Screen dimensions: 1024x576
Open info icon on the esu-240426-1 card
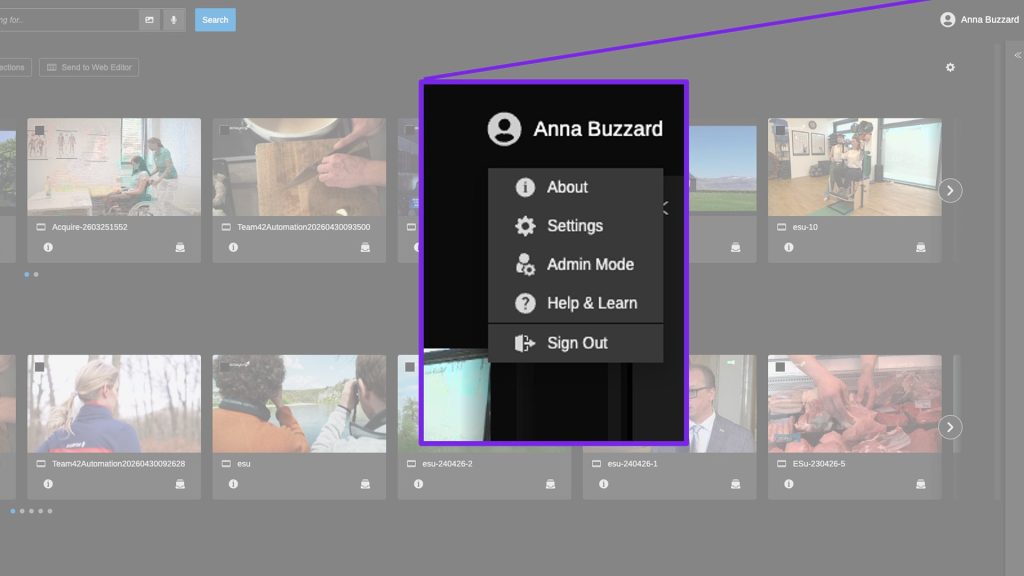coord(603,484)
